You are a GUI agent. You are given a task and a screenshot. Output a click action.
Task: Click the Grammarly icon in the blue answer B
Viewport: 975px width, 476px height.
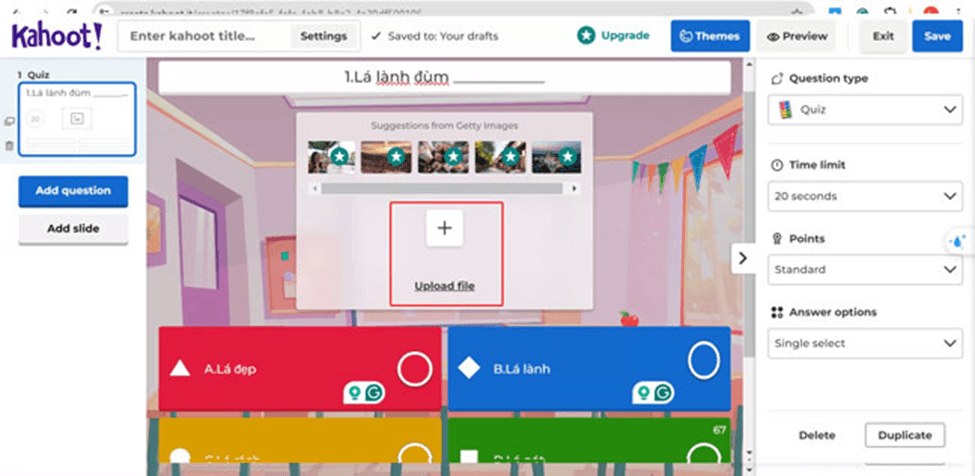[663, 393]
